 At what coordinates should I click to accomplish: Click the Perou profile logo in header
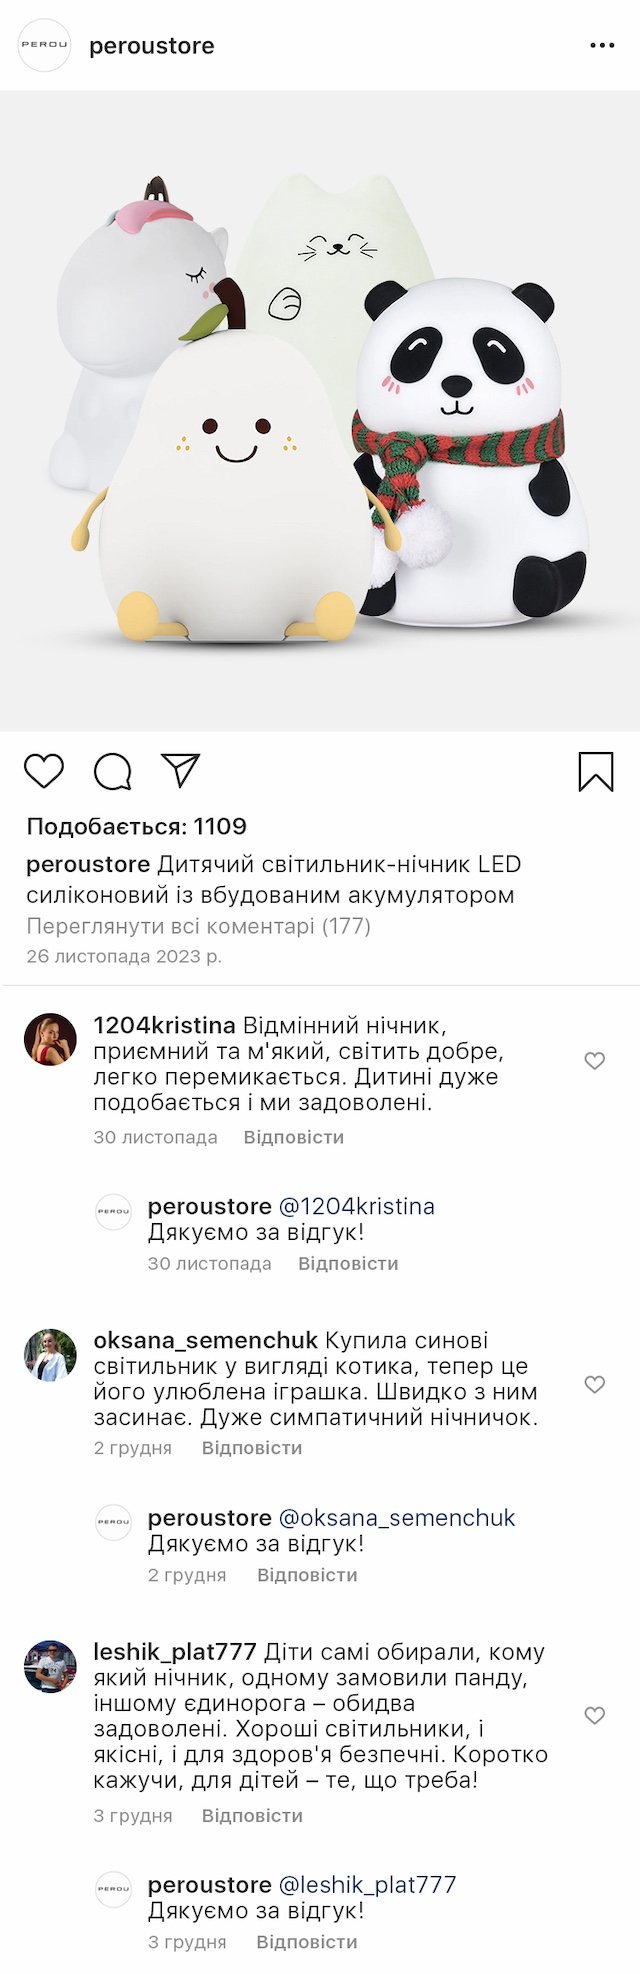(x=45, y=45)
